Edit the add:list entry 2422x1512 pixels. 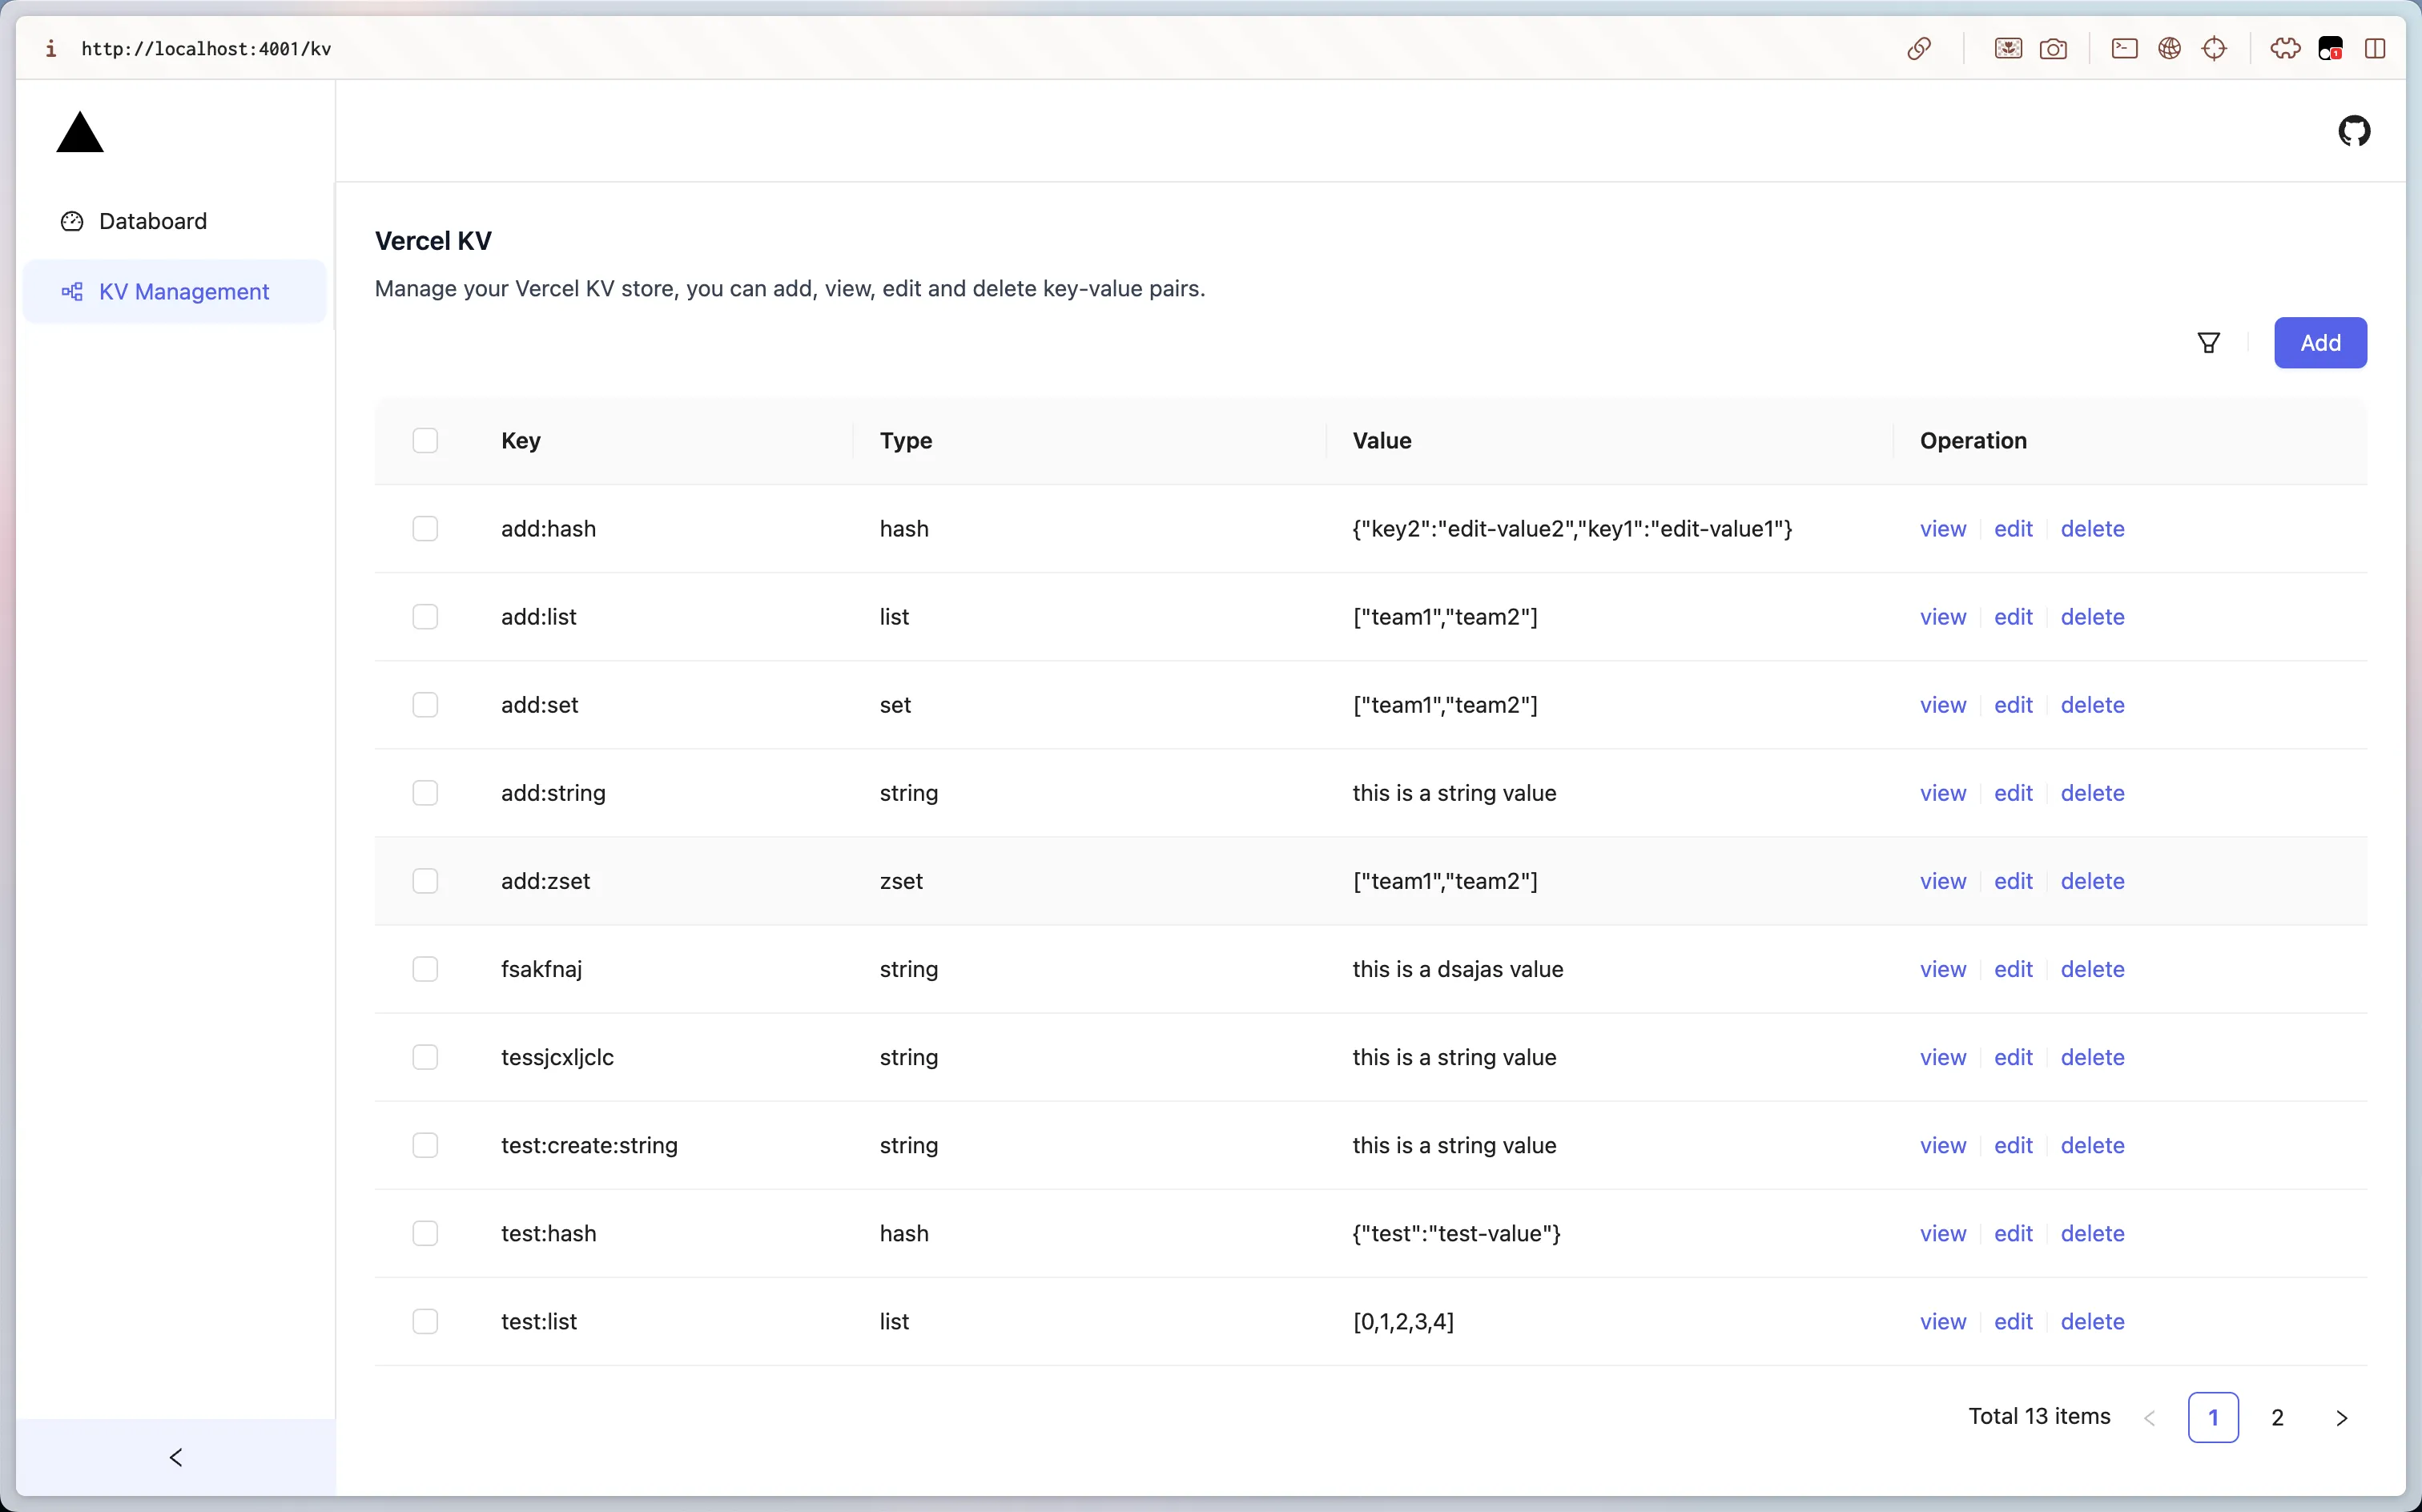pyautogui.click(x=2013, y=617)
